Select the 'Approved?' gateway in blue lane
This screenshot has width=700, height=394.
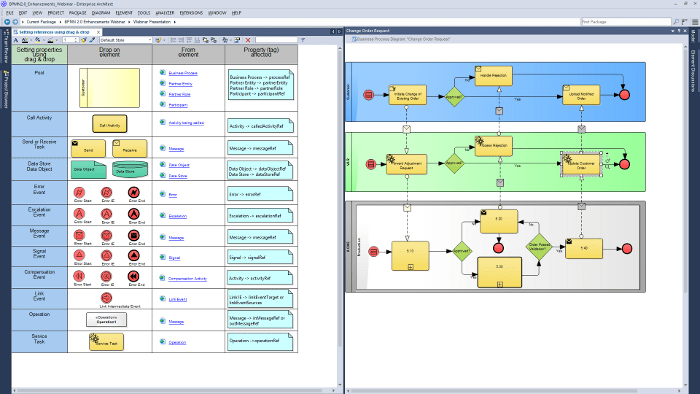[x=454, y=96]
